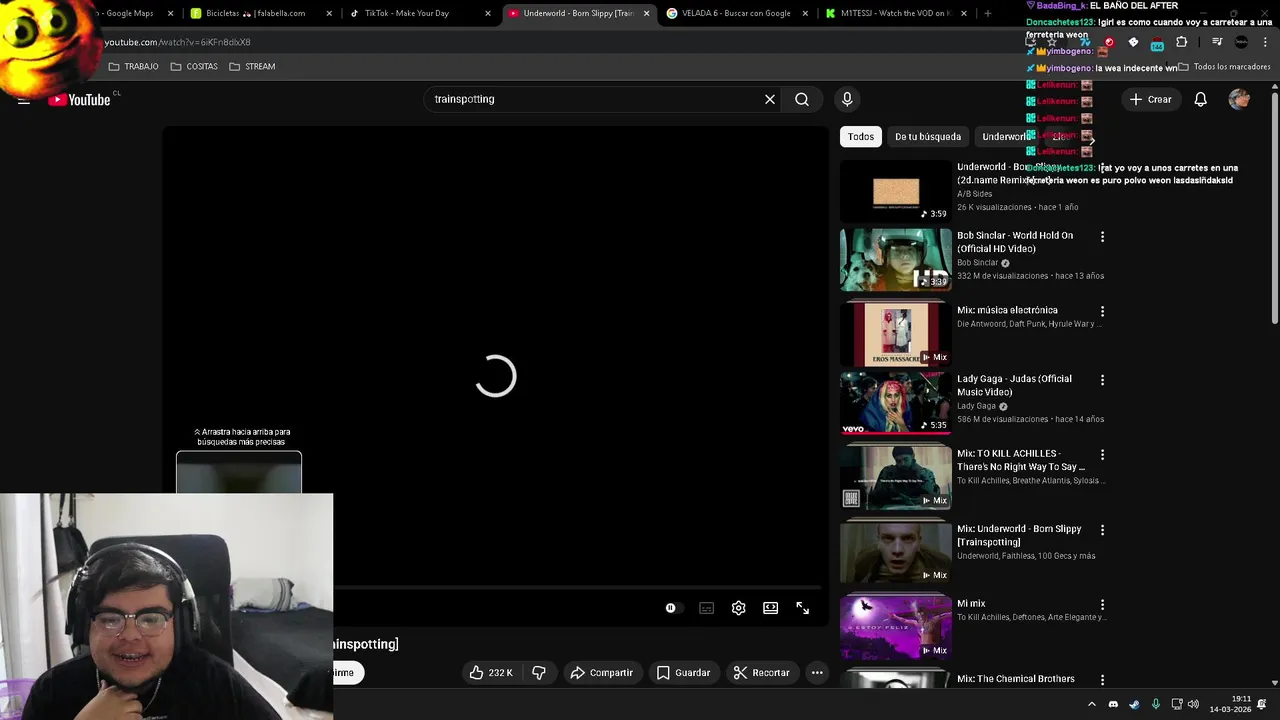Click the Recortar clip button
This screenshot has height=720, width=1280.
761,673
